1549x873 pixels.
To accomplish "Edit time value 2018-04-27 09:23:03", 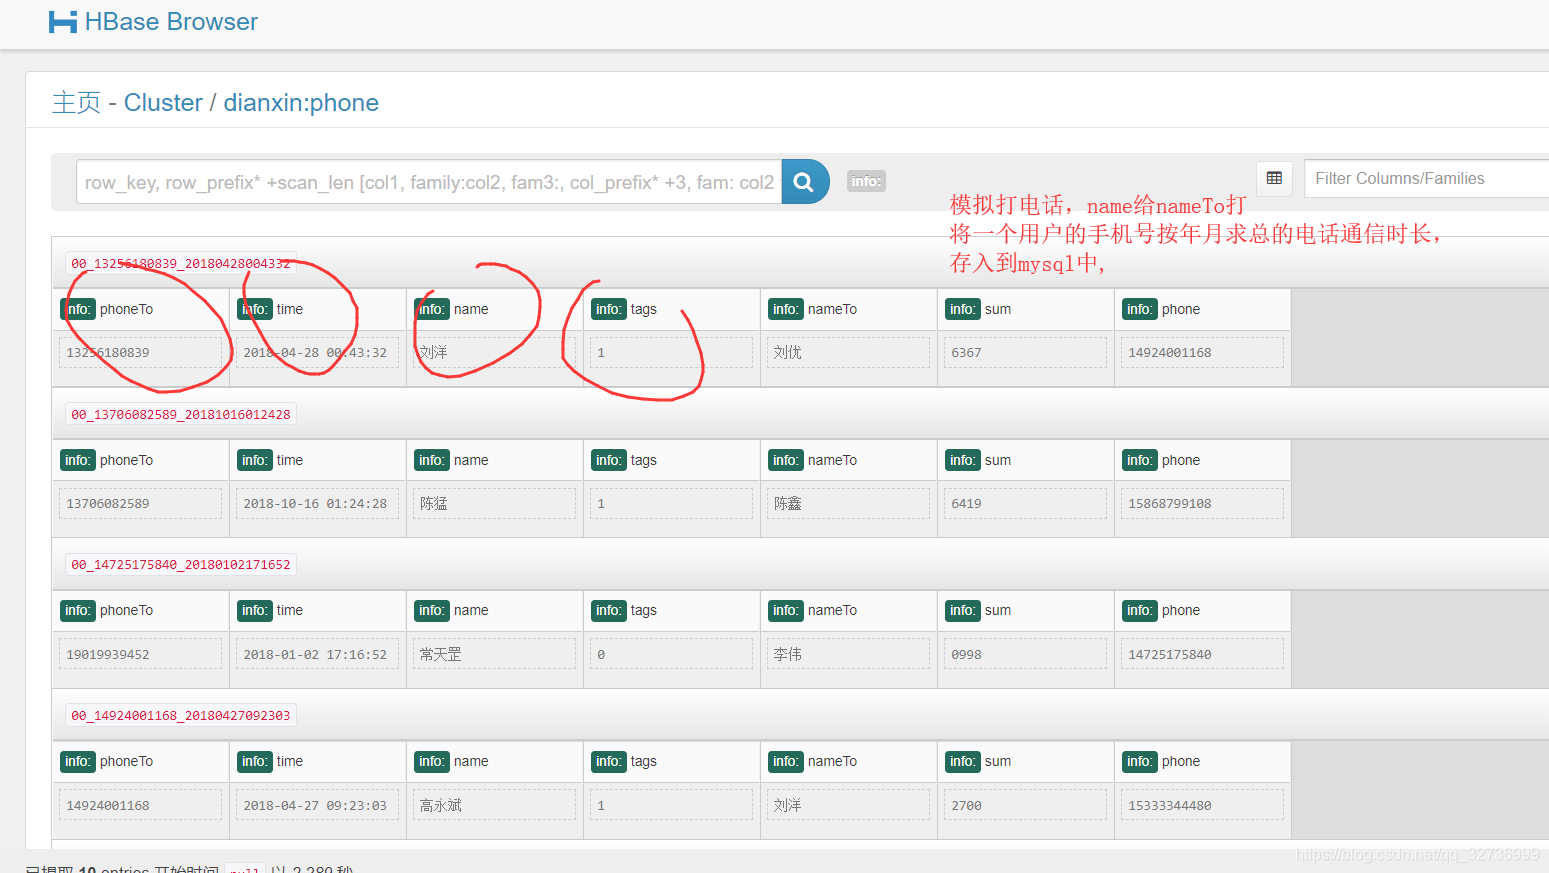I will coord(318,805).
